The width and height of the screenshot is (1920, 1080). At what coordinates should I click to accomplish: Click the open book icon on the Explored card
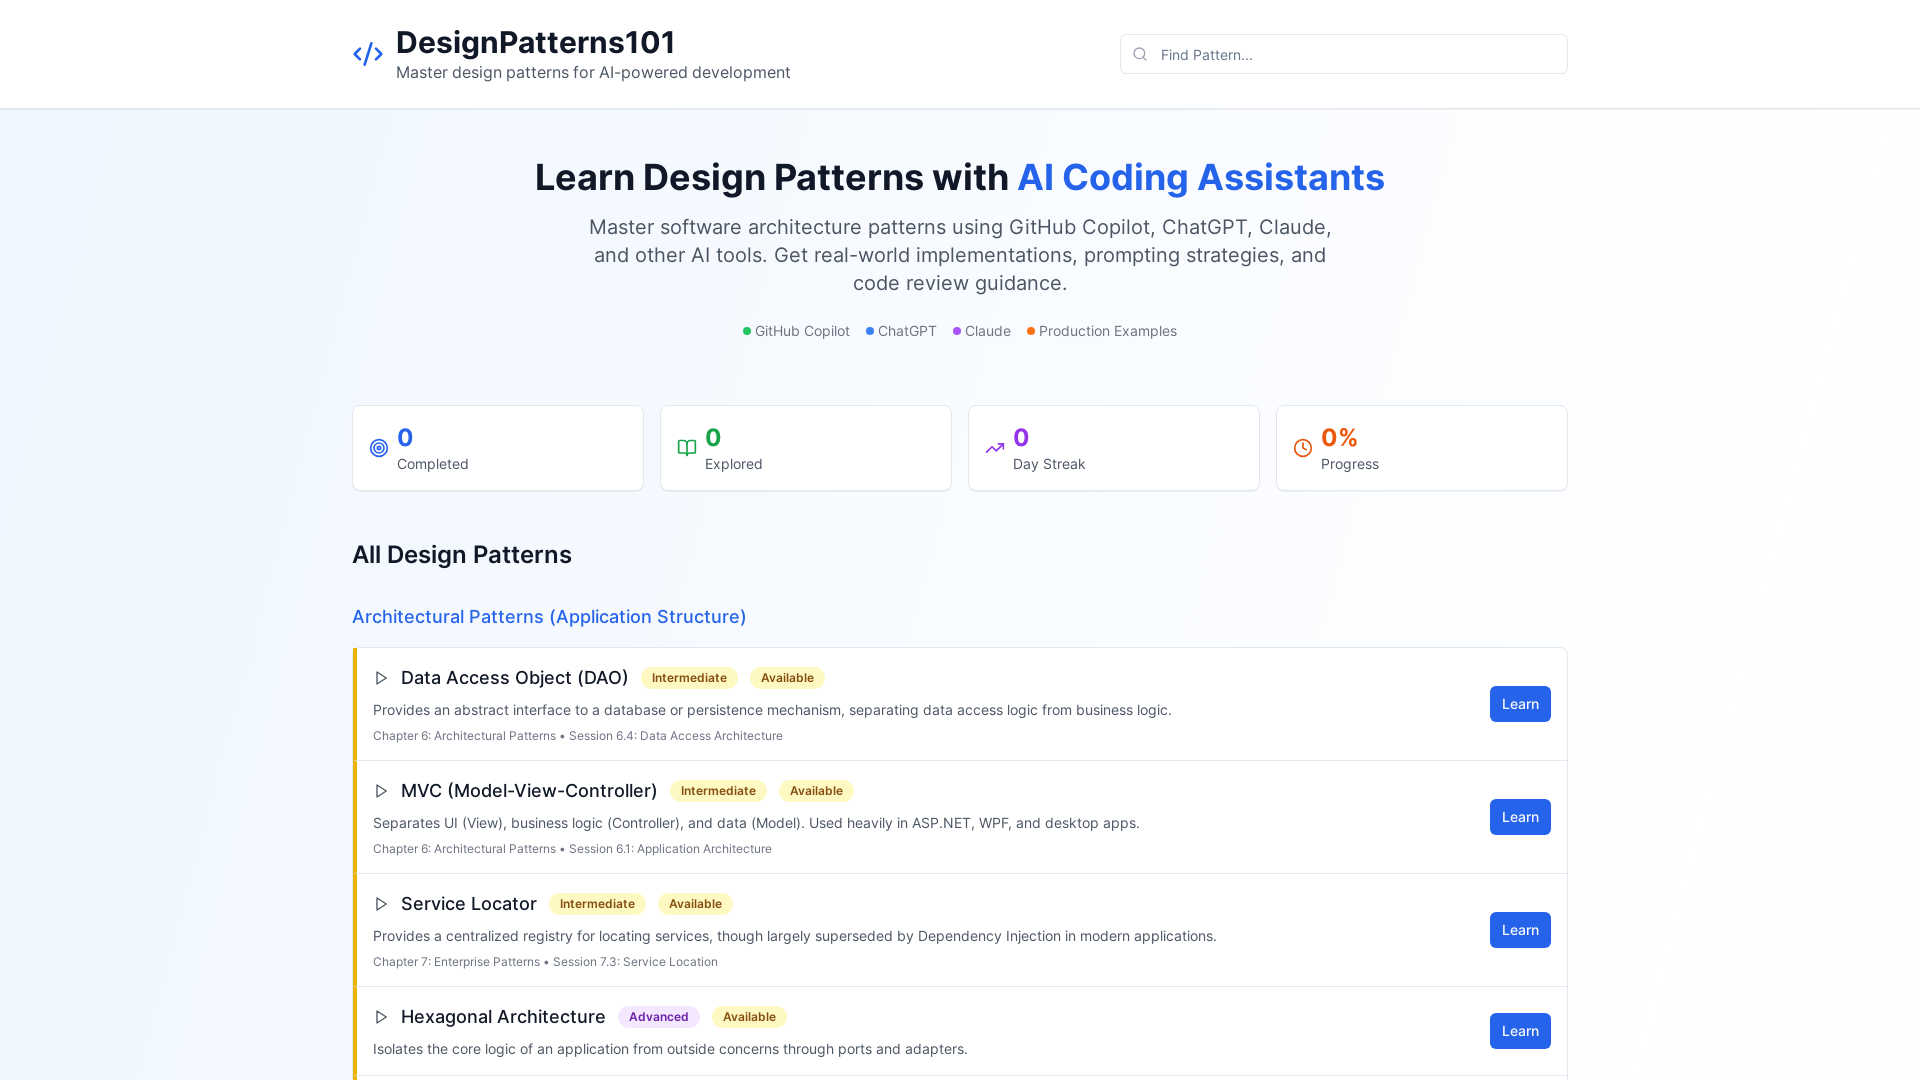click(687, 448)
